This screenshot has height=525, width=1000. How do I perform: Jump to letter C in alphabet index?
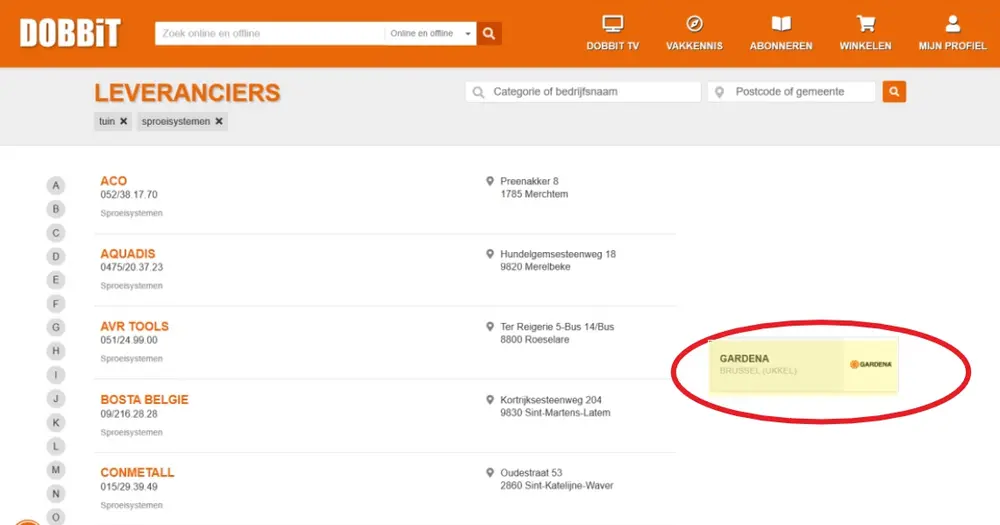click(56, 233)
